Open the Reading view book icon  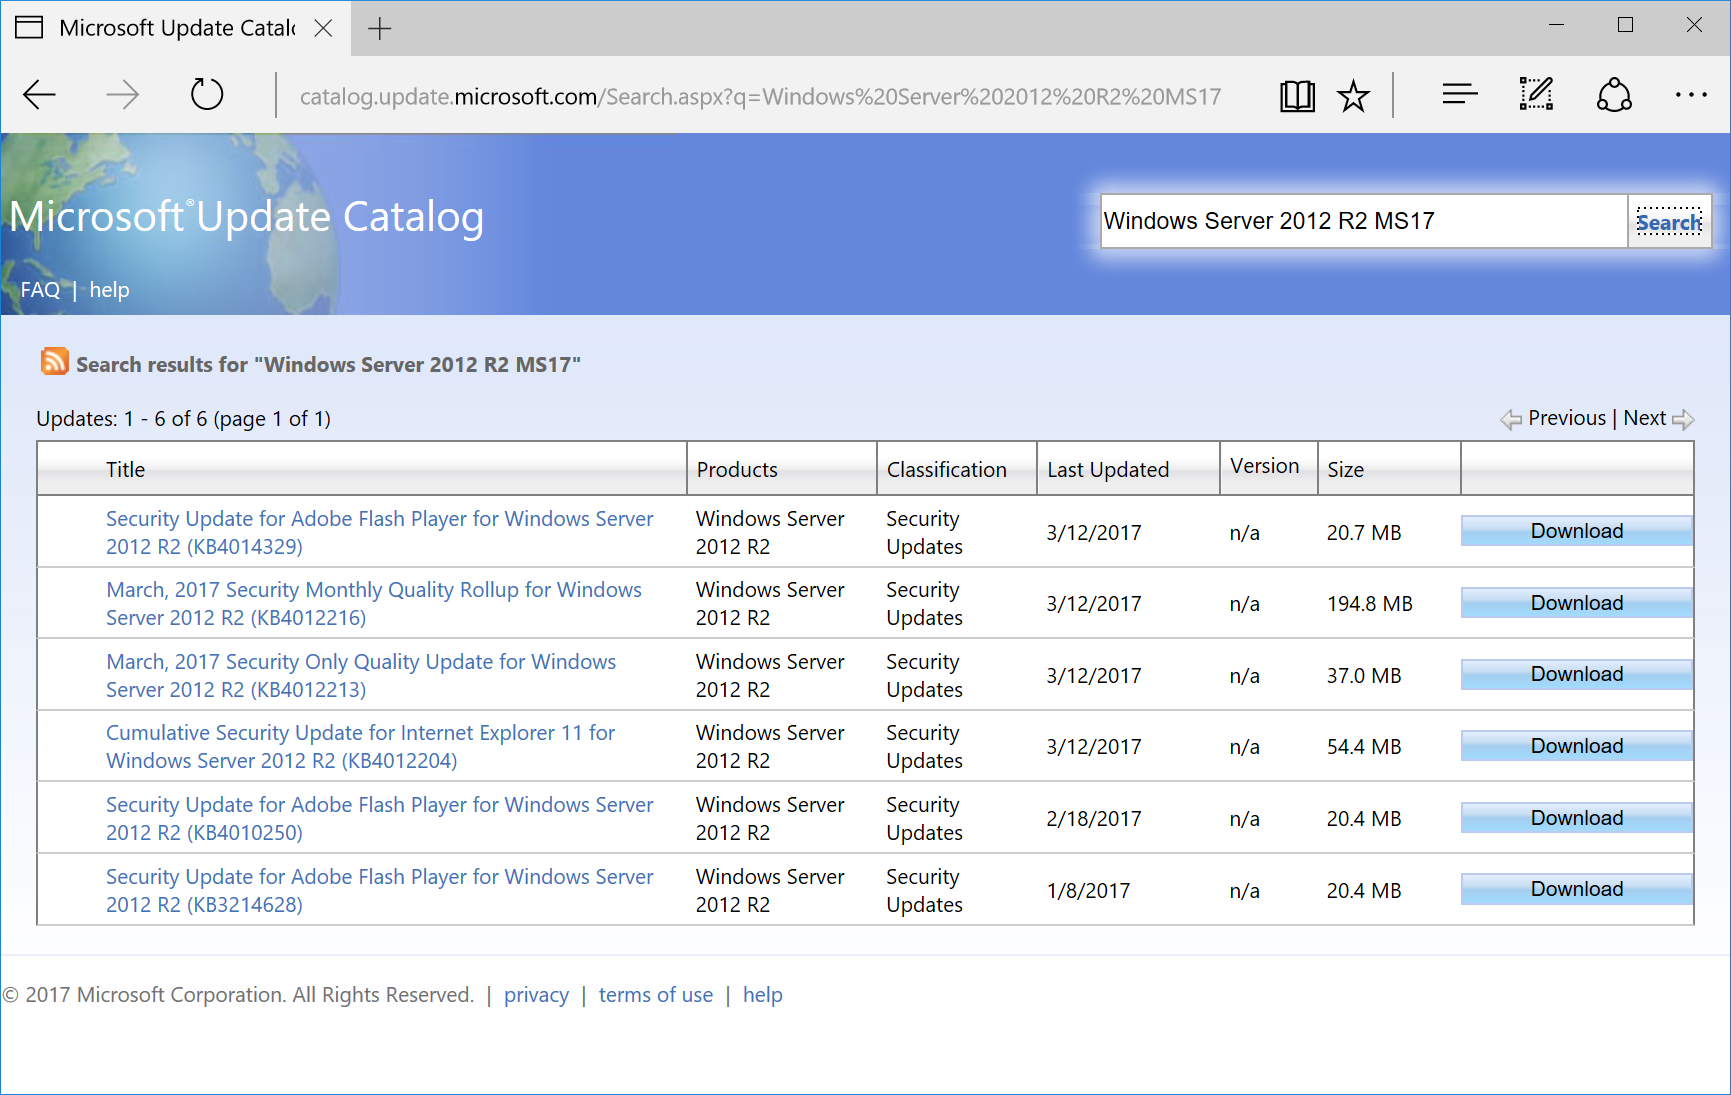coord(1297,96)
